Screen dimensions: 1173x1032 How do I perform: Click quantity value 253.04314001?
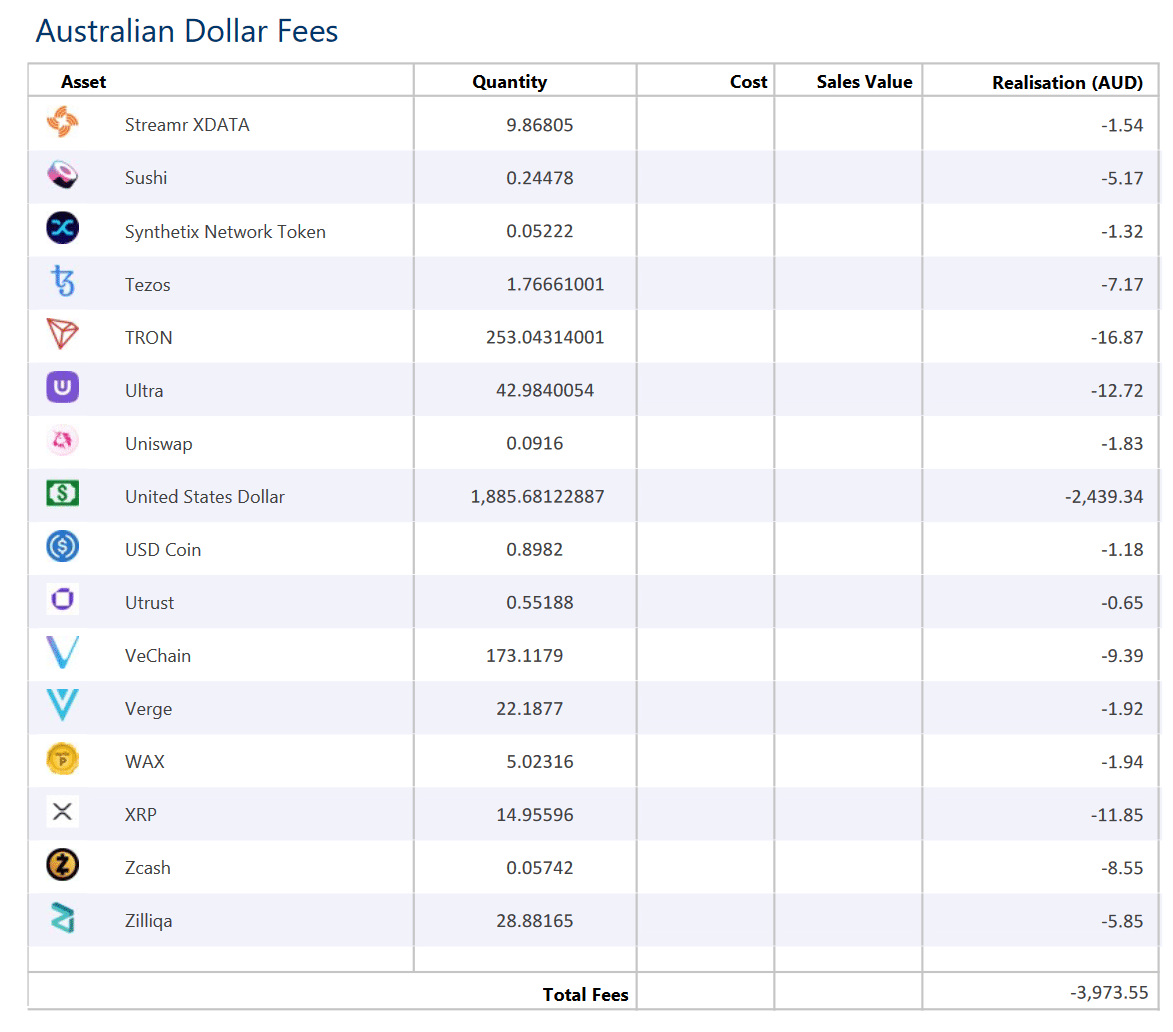[x=545, y=337]
